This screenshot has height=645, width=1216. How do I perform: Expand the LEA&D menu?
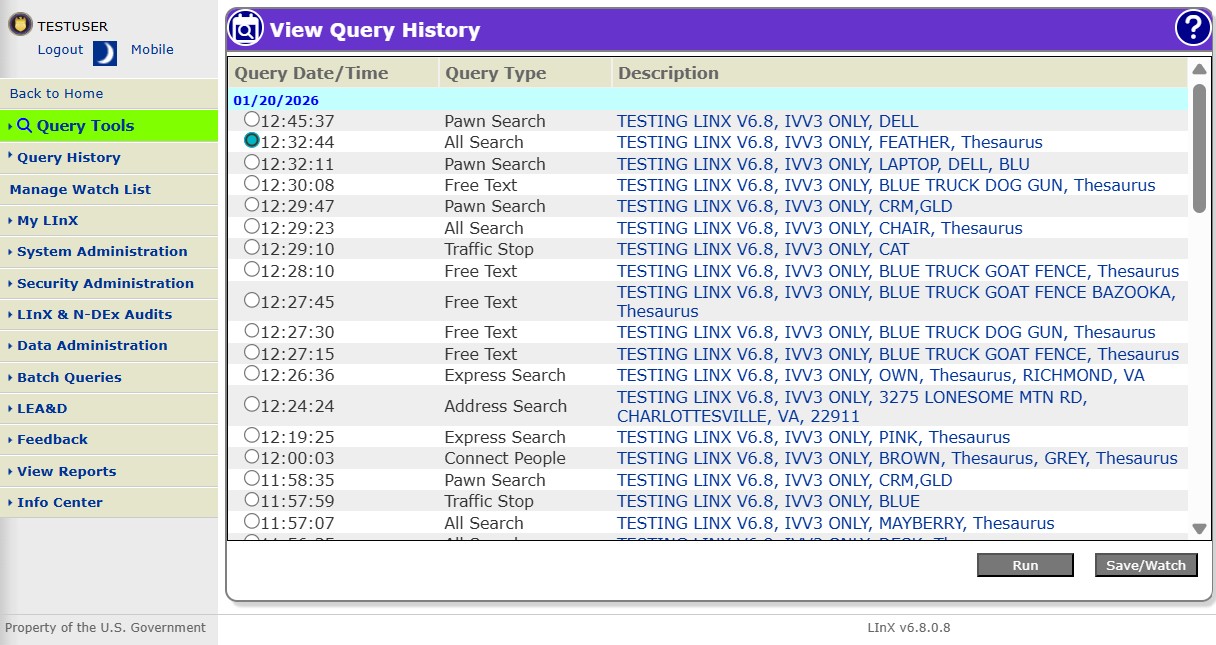click(109, 409)
